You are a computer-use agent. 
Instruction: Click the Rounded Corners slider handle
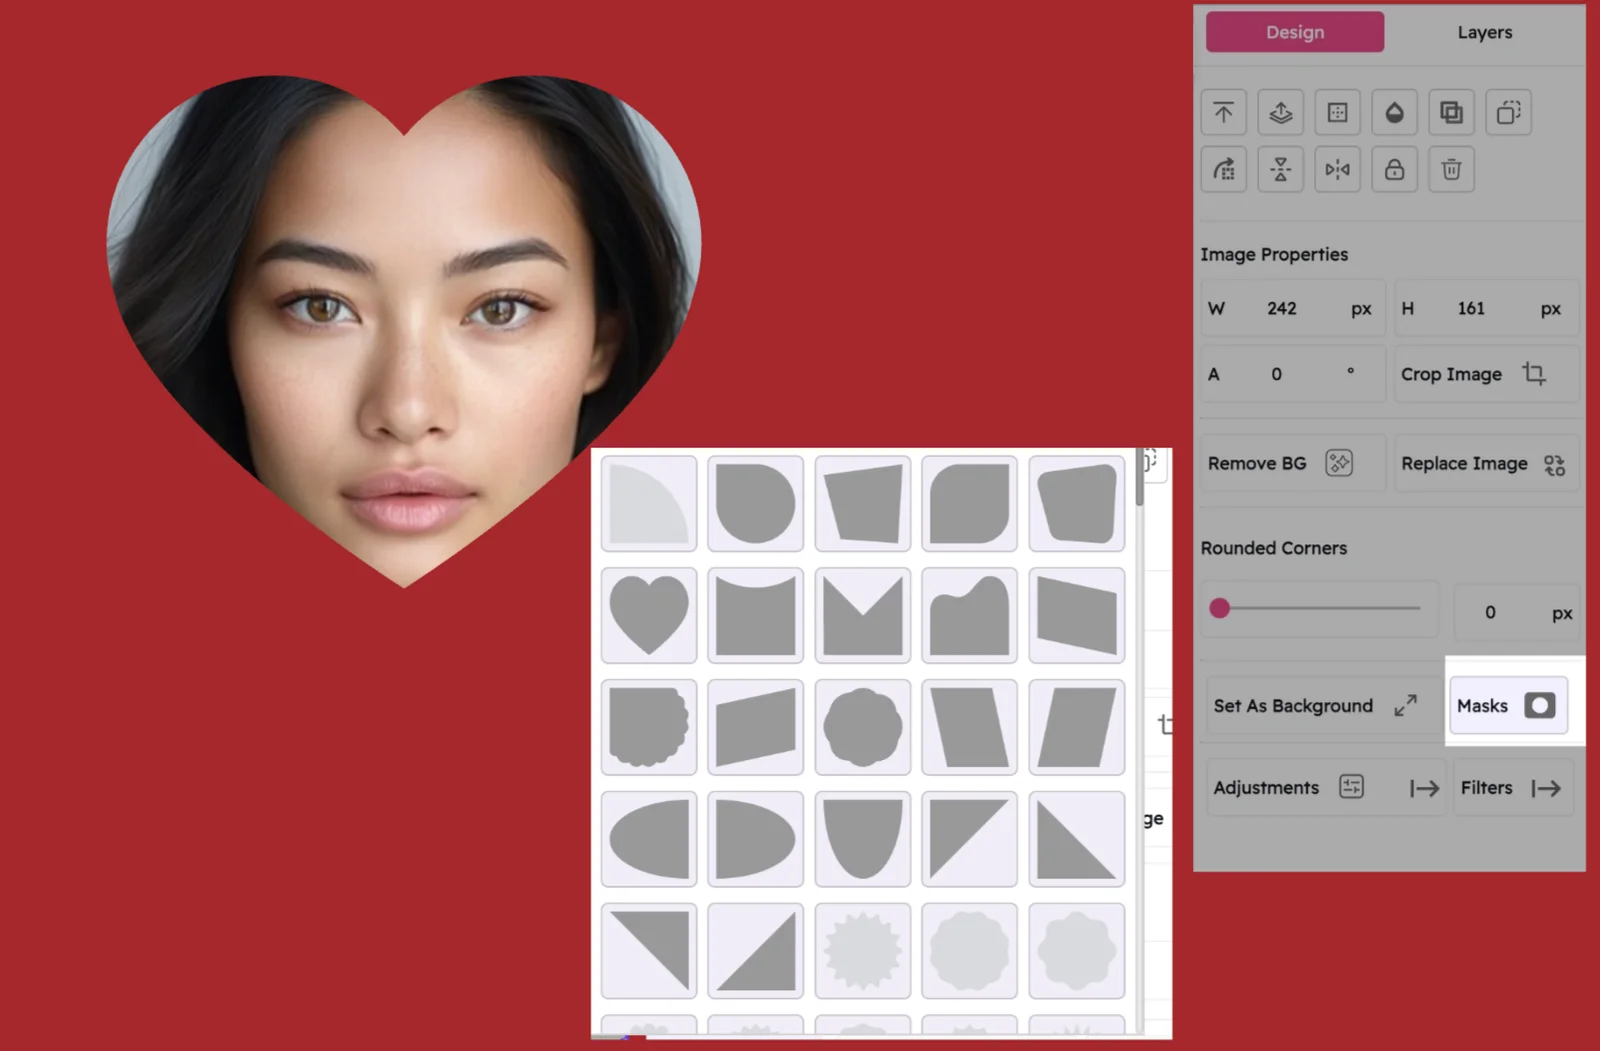pyautogui.click(x=1219, y=608)
